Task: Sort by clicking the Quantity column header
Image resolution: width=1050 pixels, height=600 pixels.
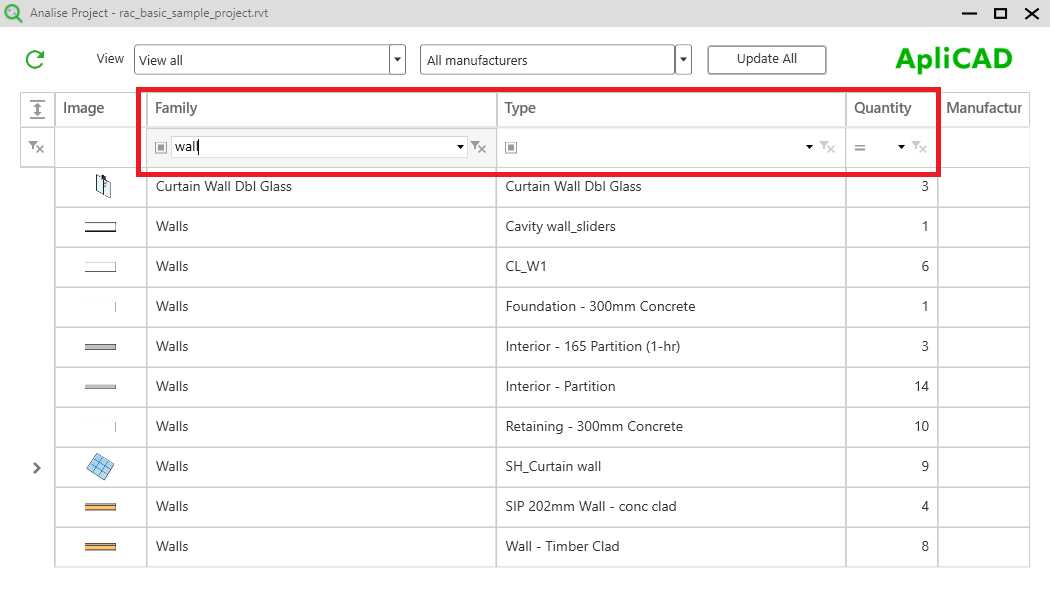Action: pyautogui.click(x=881, y=108)
